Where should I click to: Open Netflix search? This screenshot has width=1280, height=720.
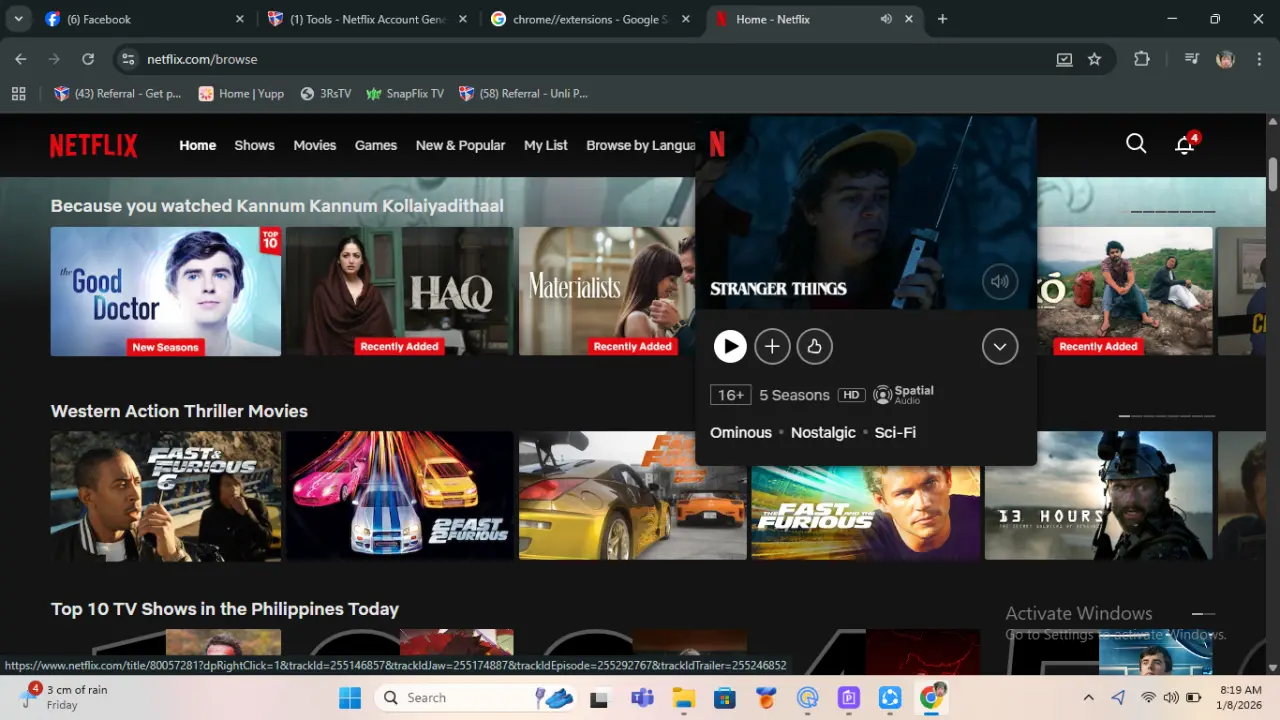[1136, 144]
